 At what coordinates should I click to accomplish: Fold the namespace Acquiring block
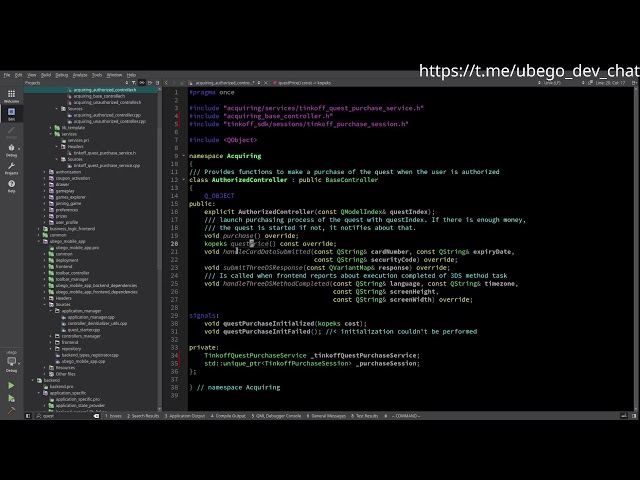point(183,156)
